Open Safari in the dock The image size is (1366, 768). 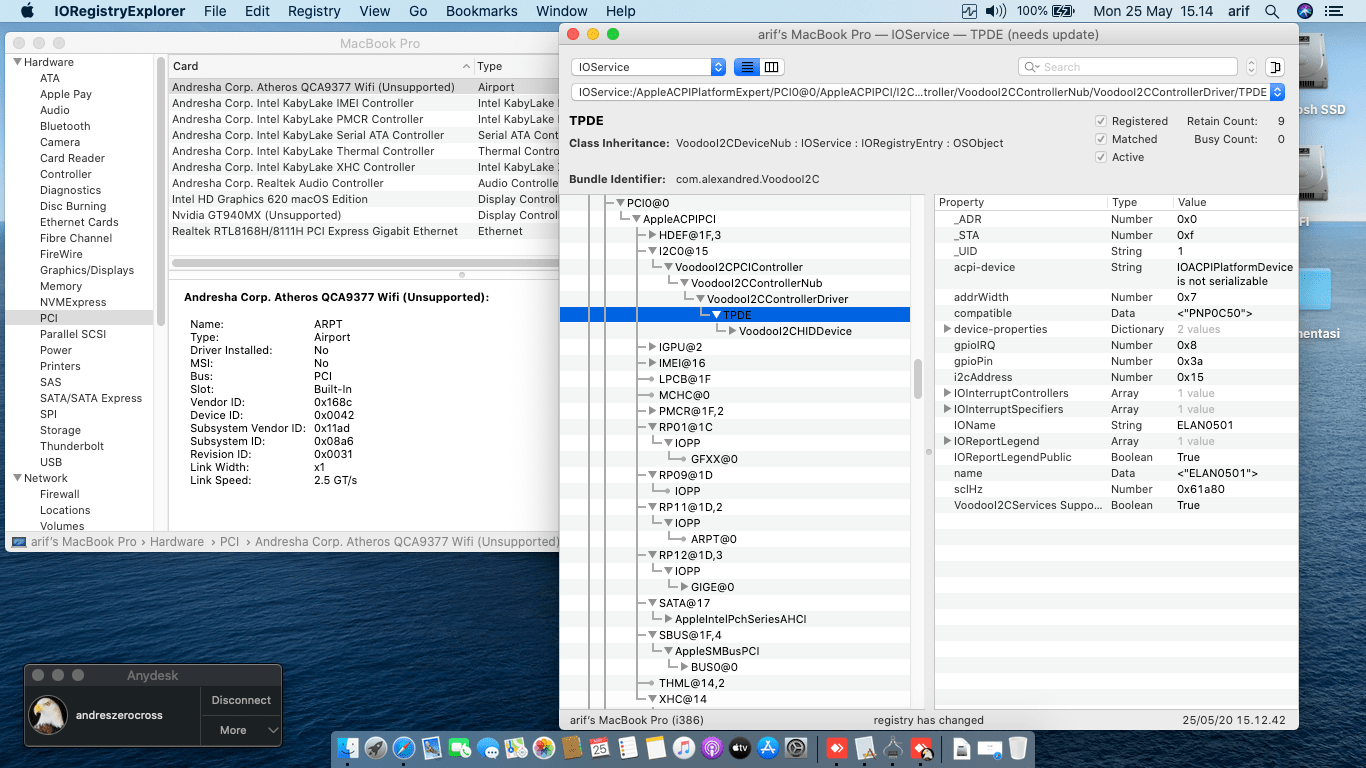(403, 748)
